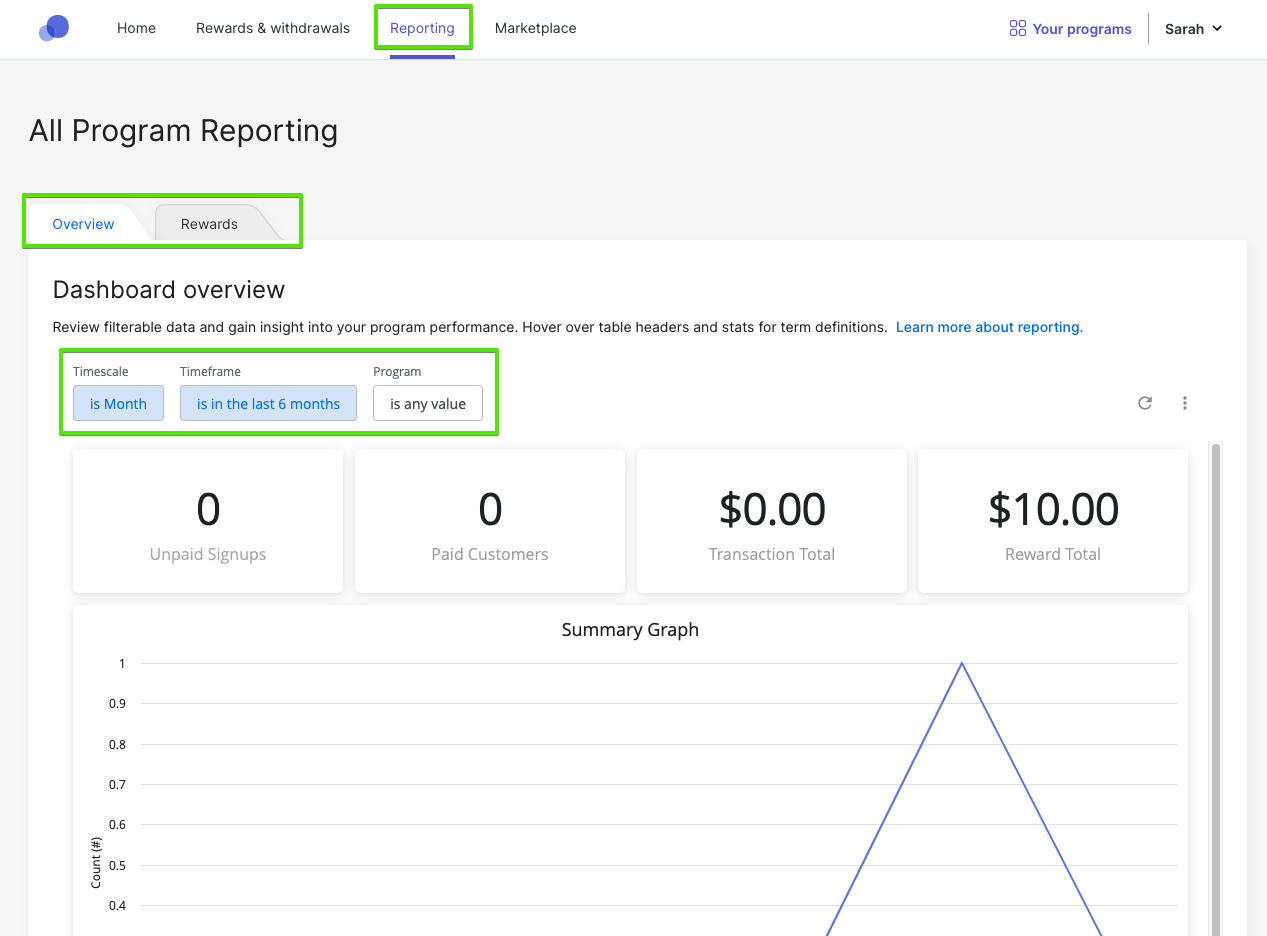Screen dimensions: 1267x936
Task: Expand the Sarah account dropdown
Action: click(x=1194, y=29)
